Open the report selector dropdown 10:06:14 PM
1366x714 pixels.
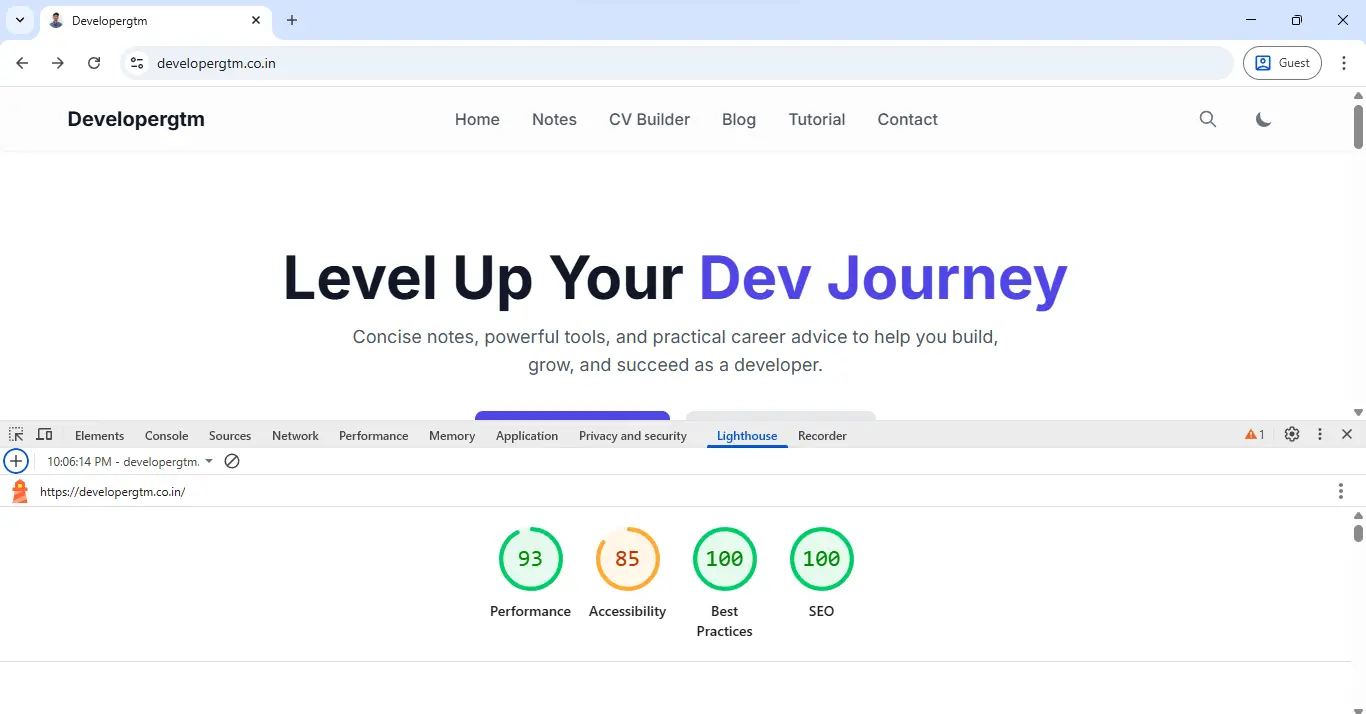pyautogui.click(x=130, y=462)
